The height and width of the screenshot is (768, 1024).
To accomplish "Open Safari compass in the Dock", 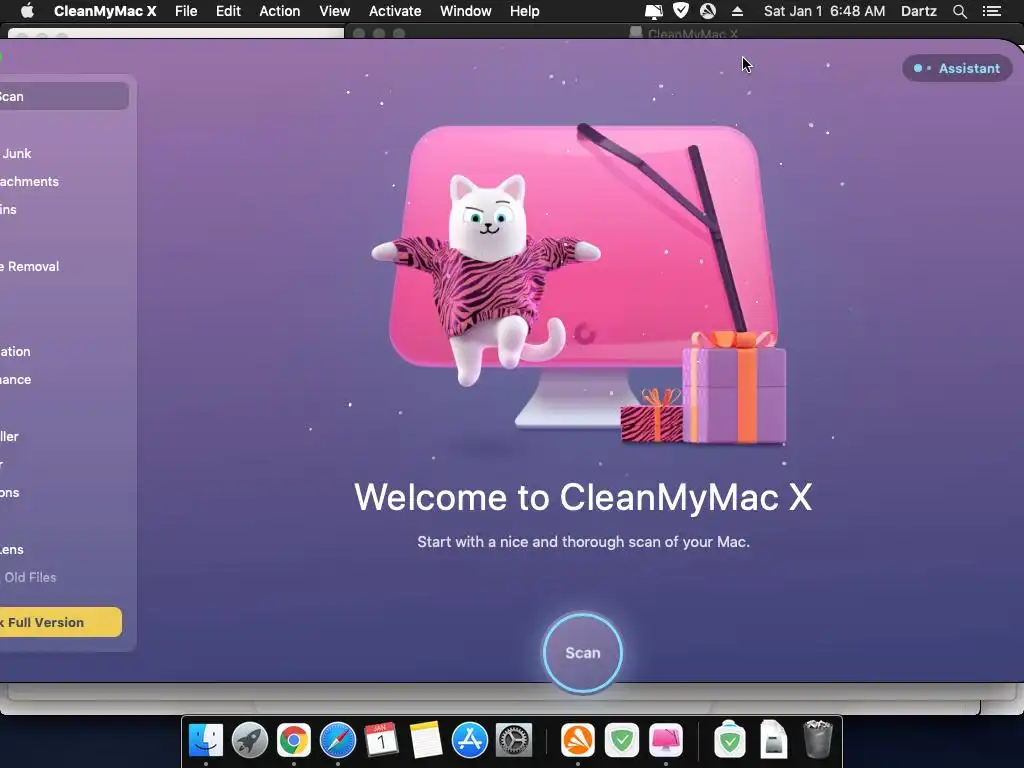I will click(x=338, y=740).
